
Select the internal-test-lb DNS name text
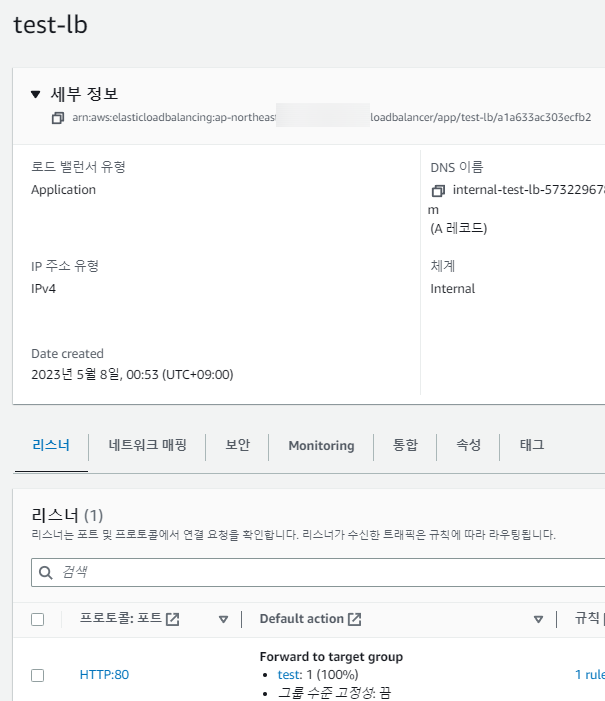tap(529, 190)
